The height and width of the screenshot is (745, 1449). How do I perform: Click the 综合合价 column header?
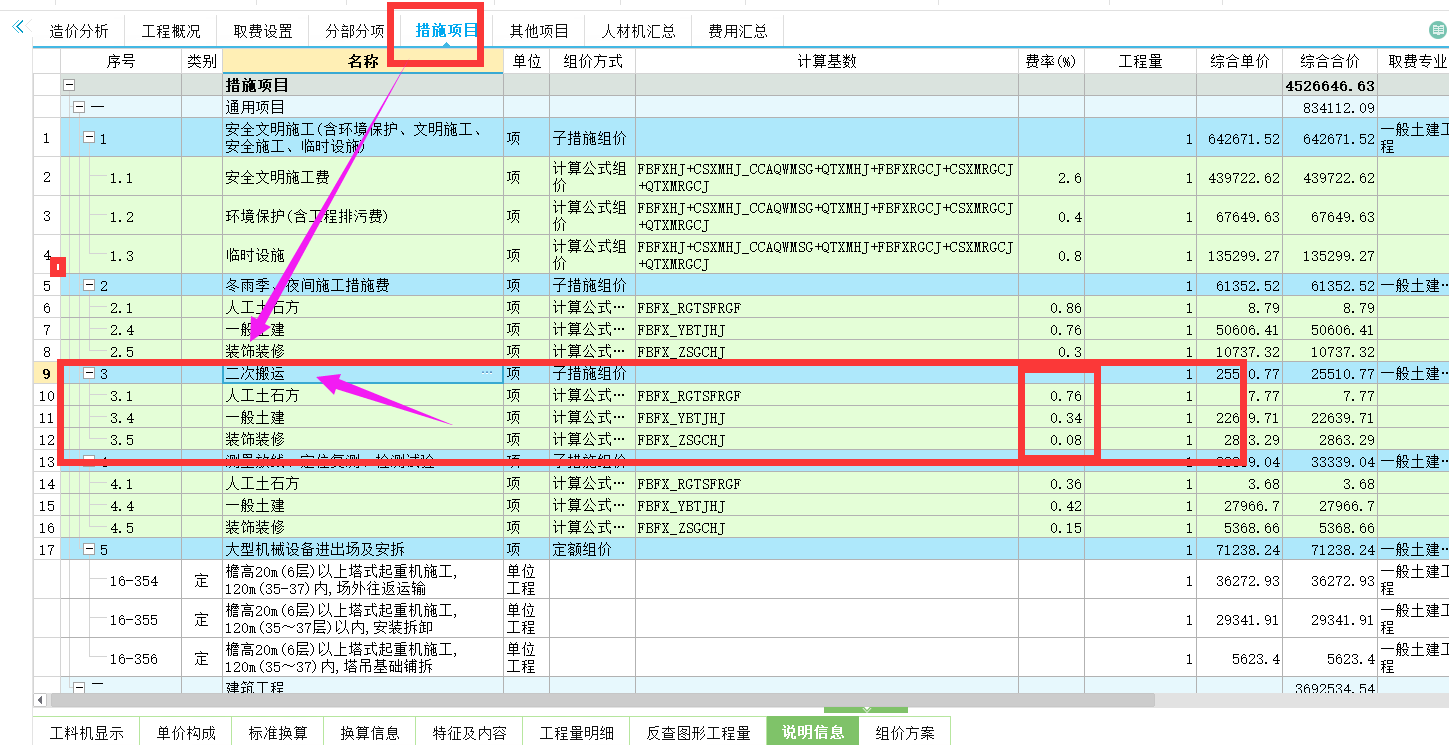[1330, 61]
